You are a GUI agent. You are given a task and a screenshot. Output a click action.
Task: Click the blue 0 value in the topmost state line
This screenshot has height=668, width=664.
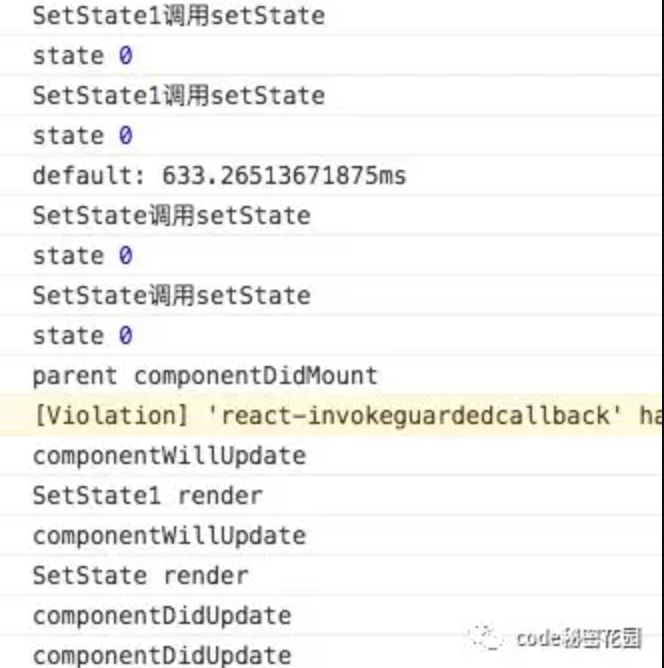click(x=125, y=56)
